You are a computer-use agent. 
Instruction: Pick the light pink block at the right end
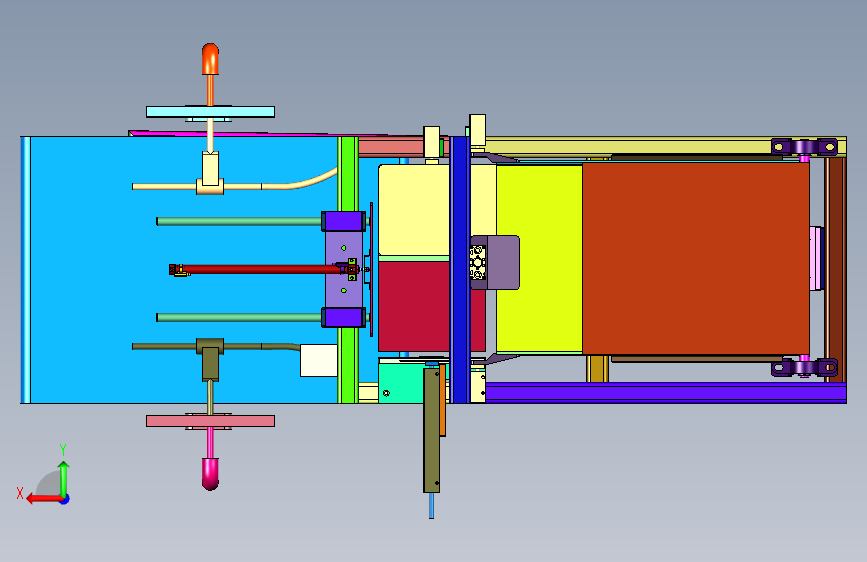click(x=816, y=258)
